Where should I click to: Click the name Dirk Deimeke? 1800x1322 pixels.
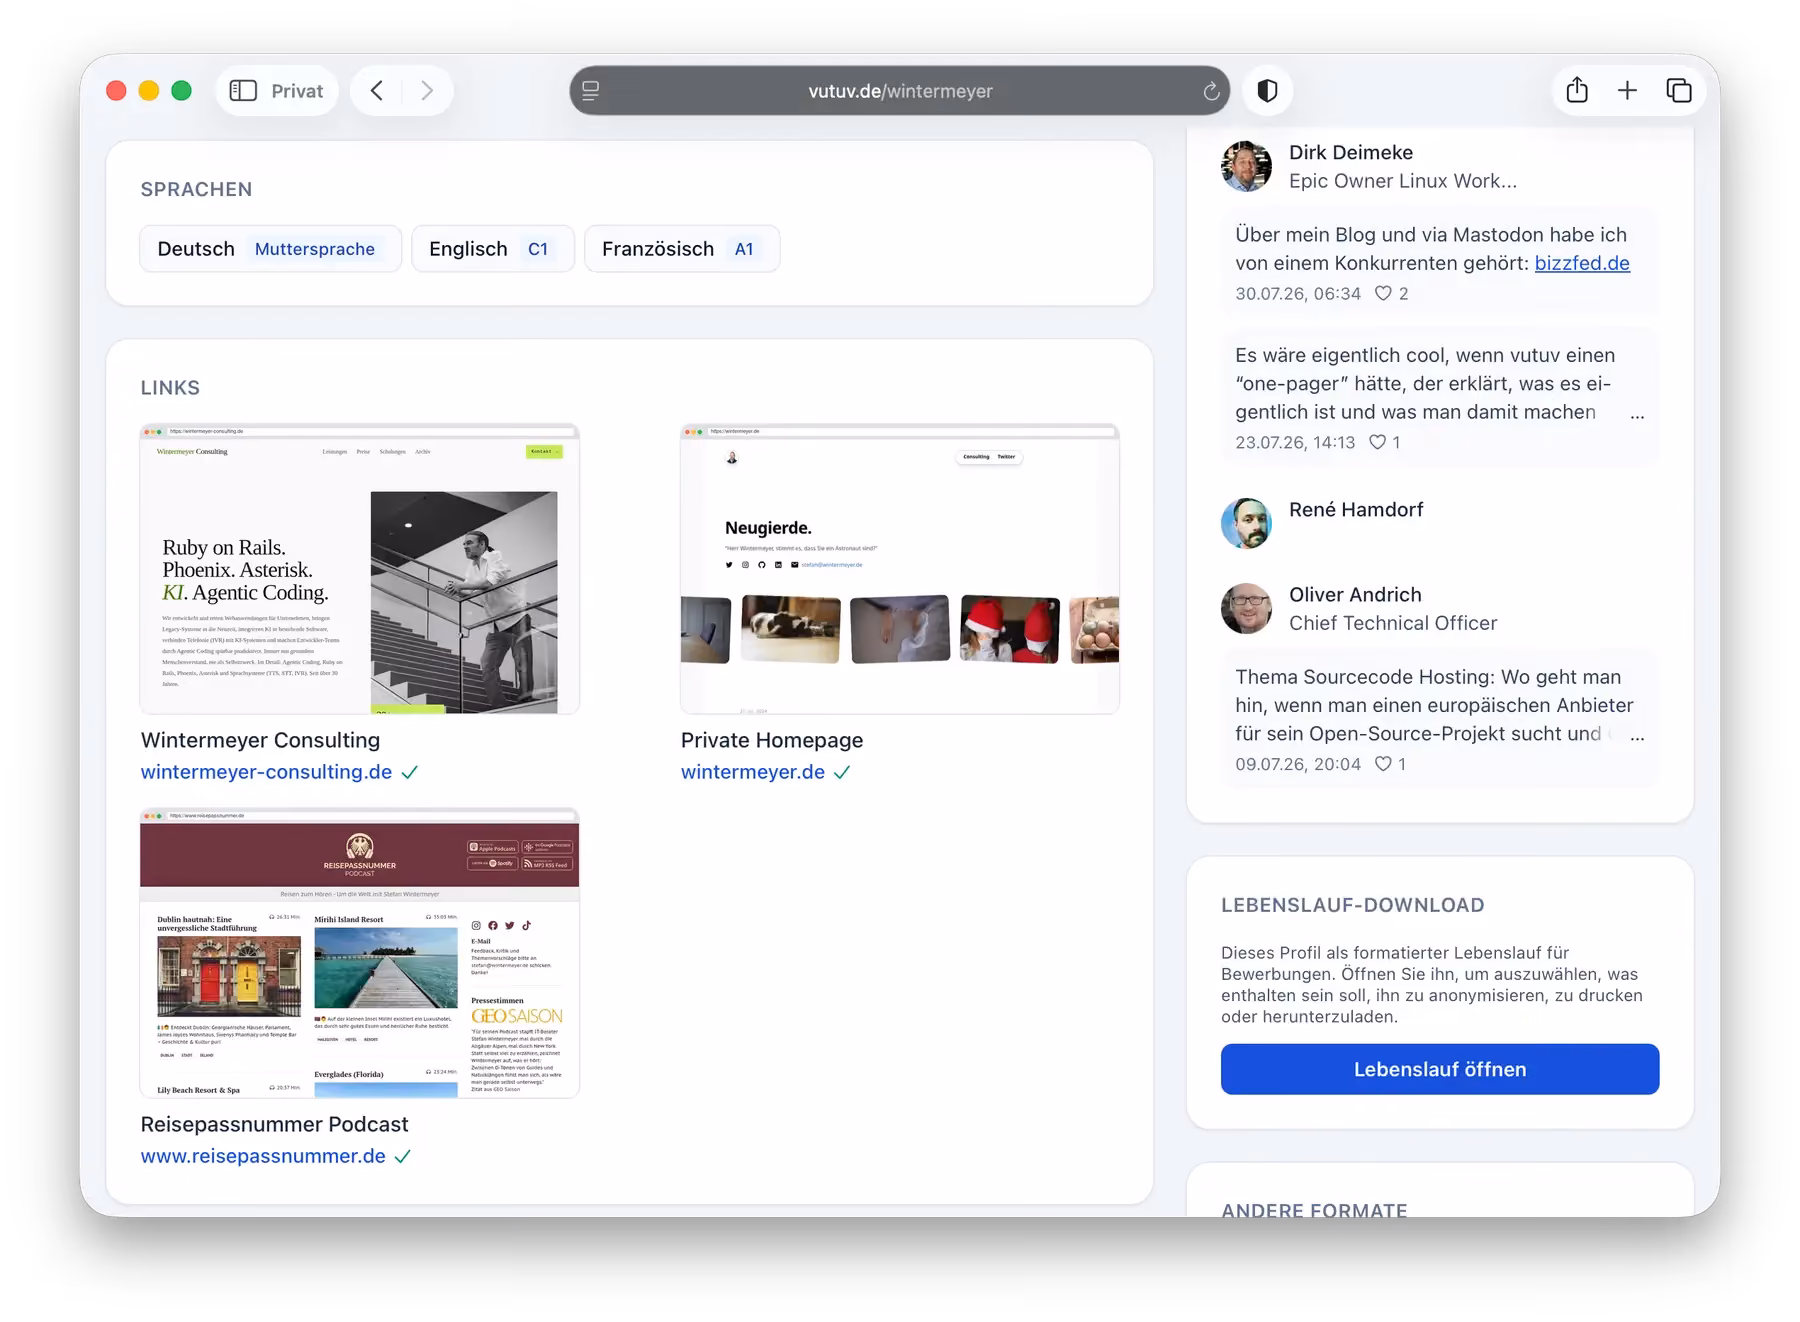[x=1351, y=152]
